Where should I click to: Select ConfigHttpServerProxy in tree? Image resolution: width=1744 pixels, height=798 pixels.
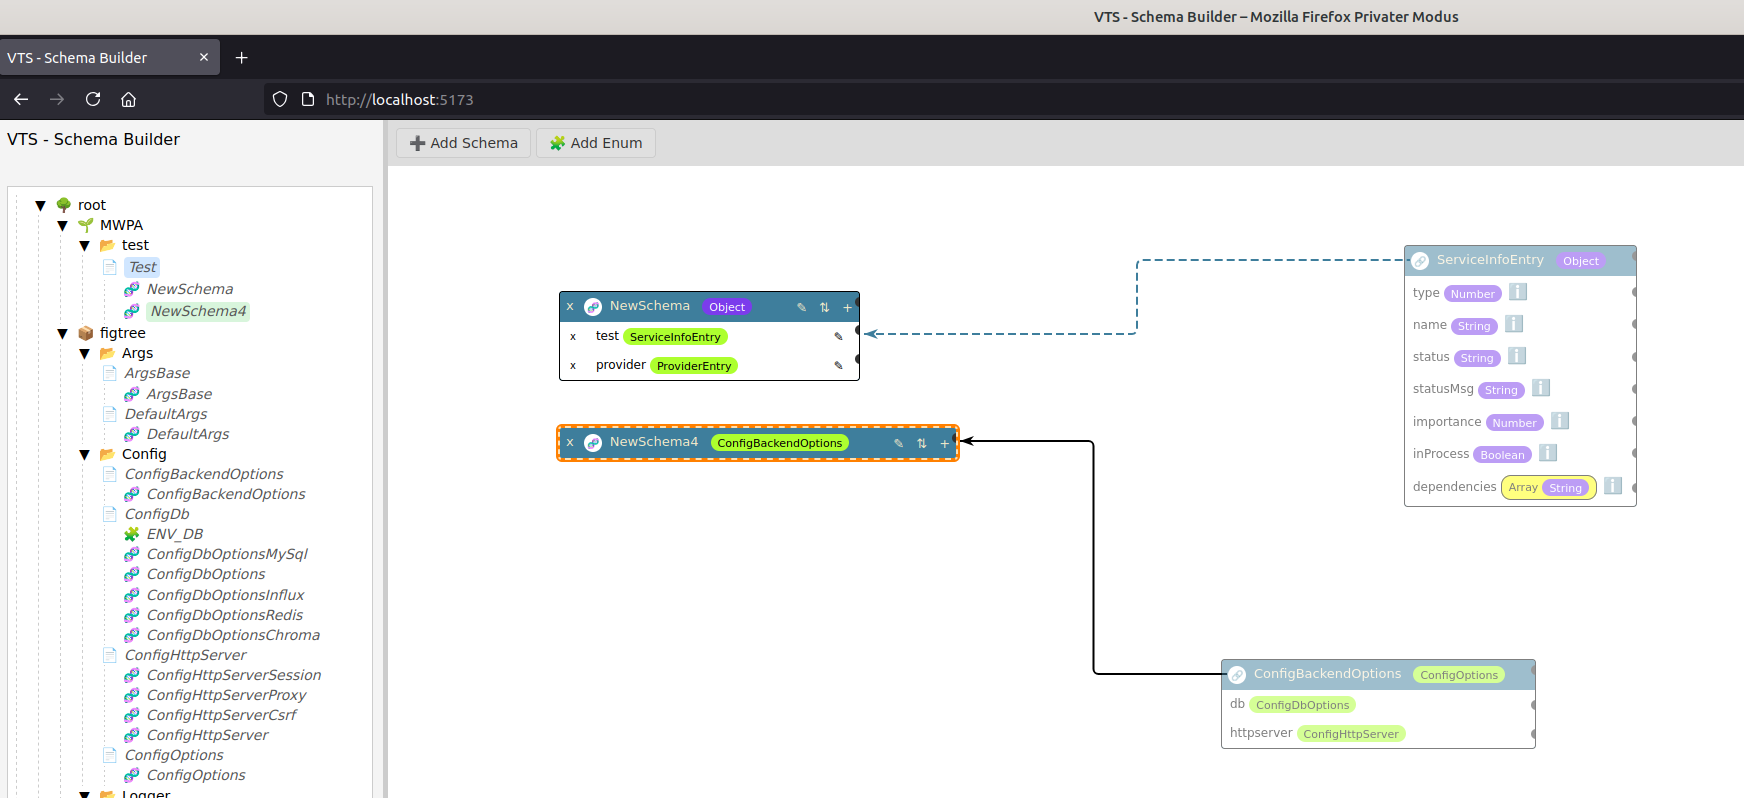[226, 695]
